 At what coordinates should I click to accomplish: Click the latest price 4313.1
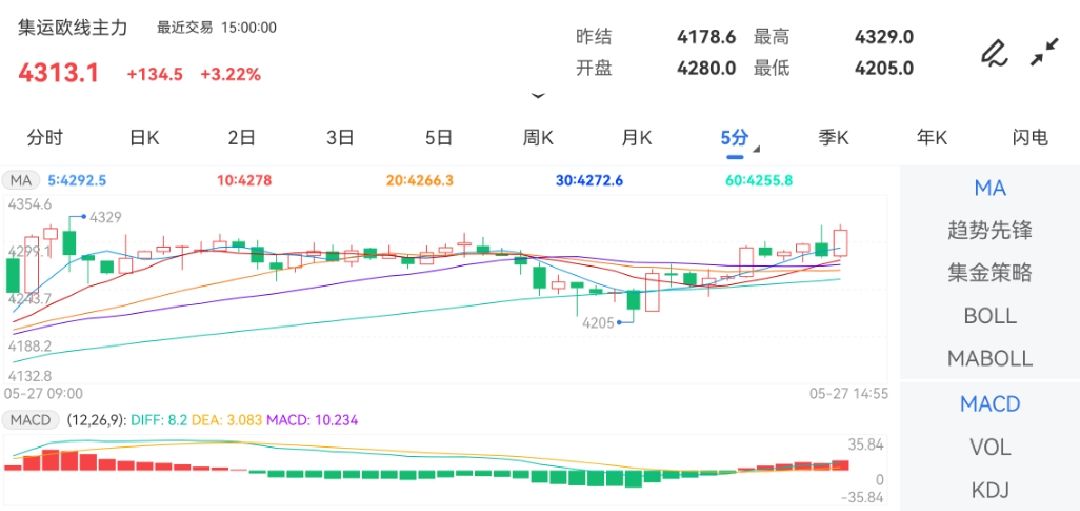tap(59, 73)
